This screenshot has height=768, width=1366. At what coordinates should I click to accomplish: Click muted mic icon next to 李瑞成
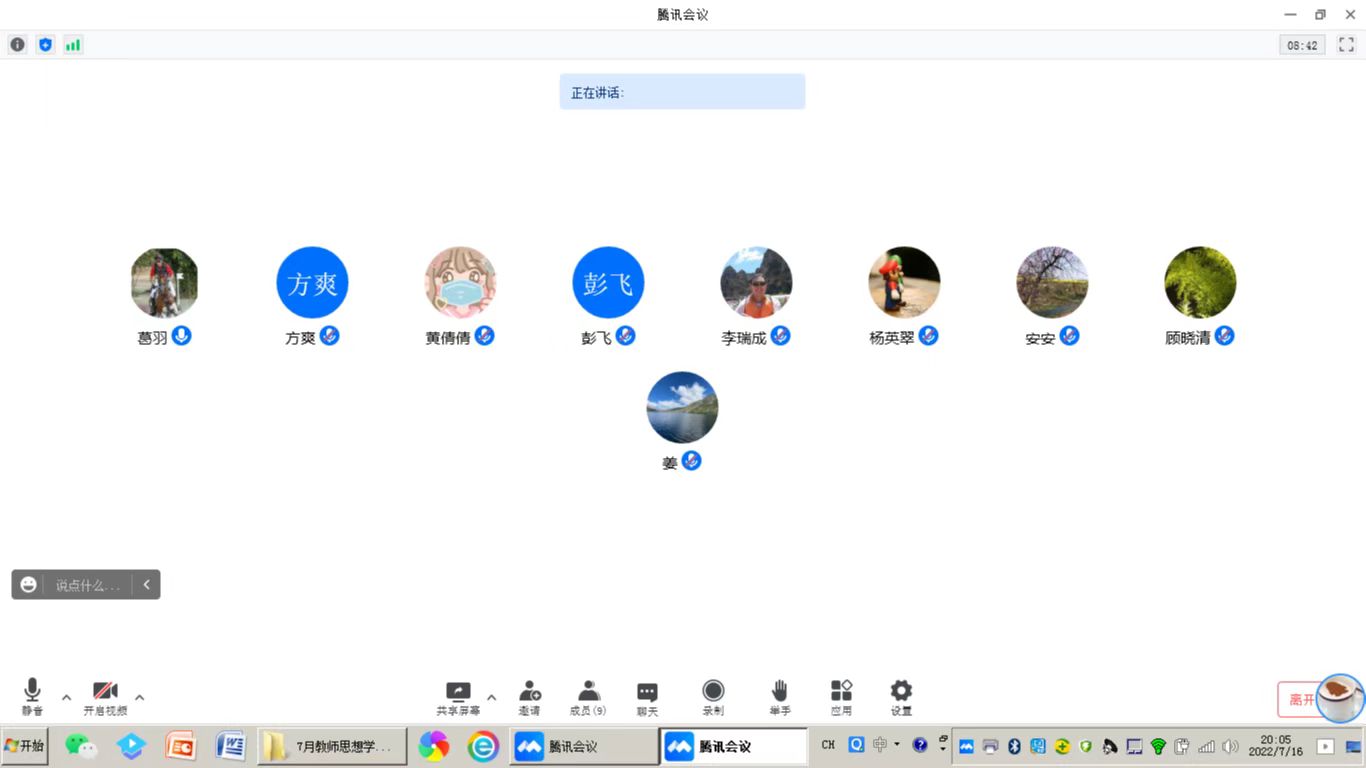coord(780,336)
